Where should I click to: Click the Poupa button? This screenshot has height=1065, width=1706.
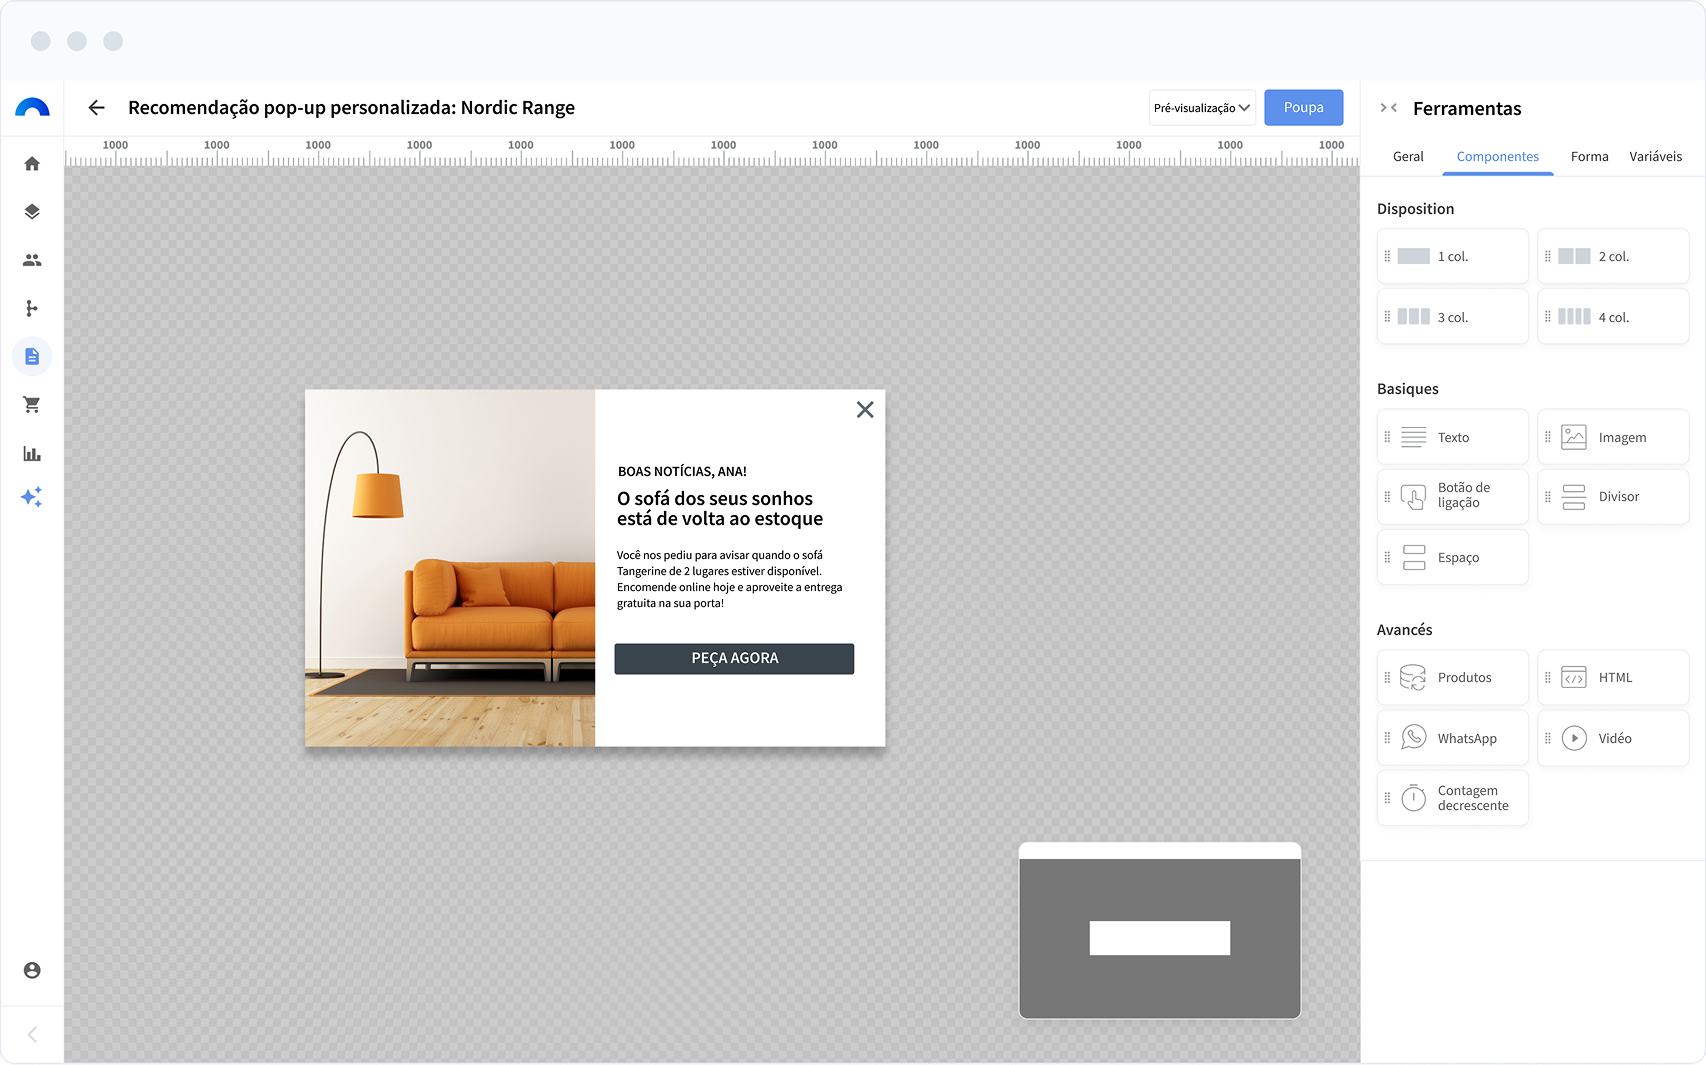coord(1303,108)
